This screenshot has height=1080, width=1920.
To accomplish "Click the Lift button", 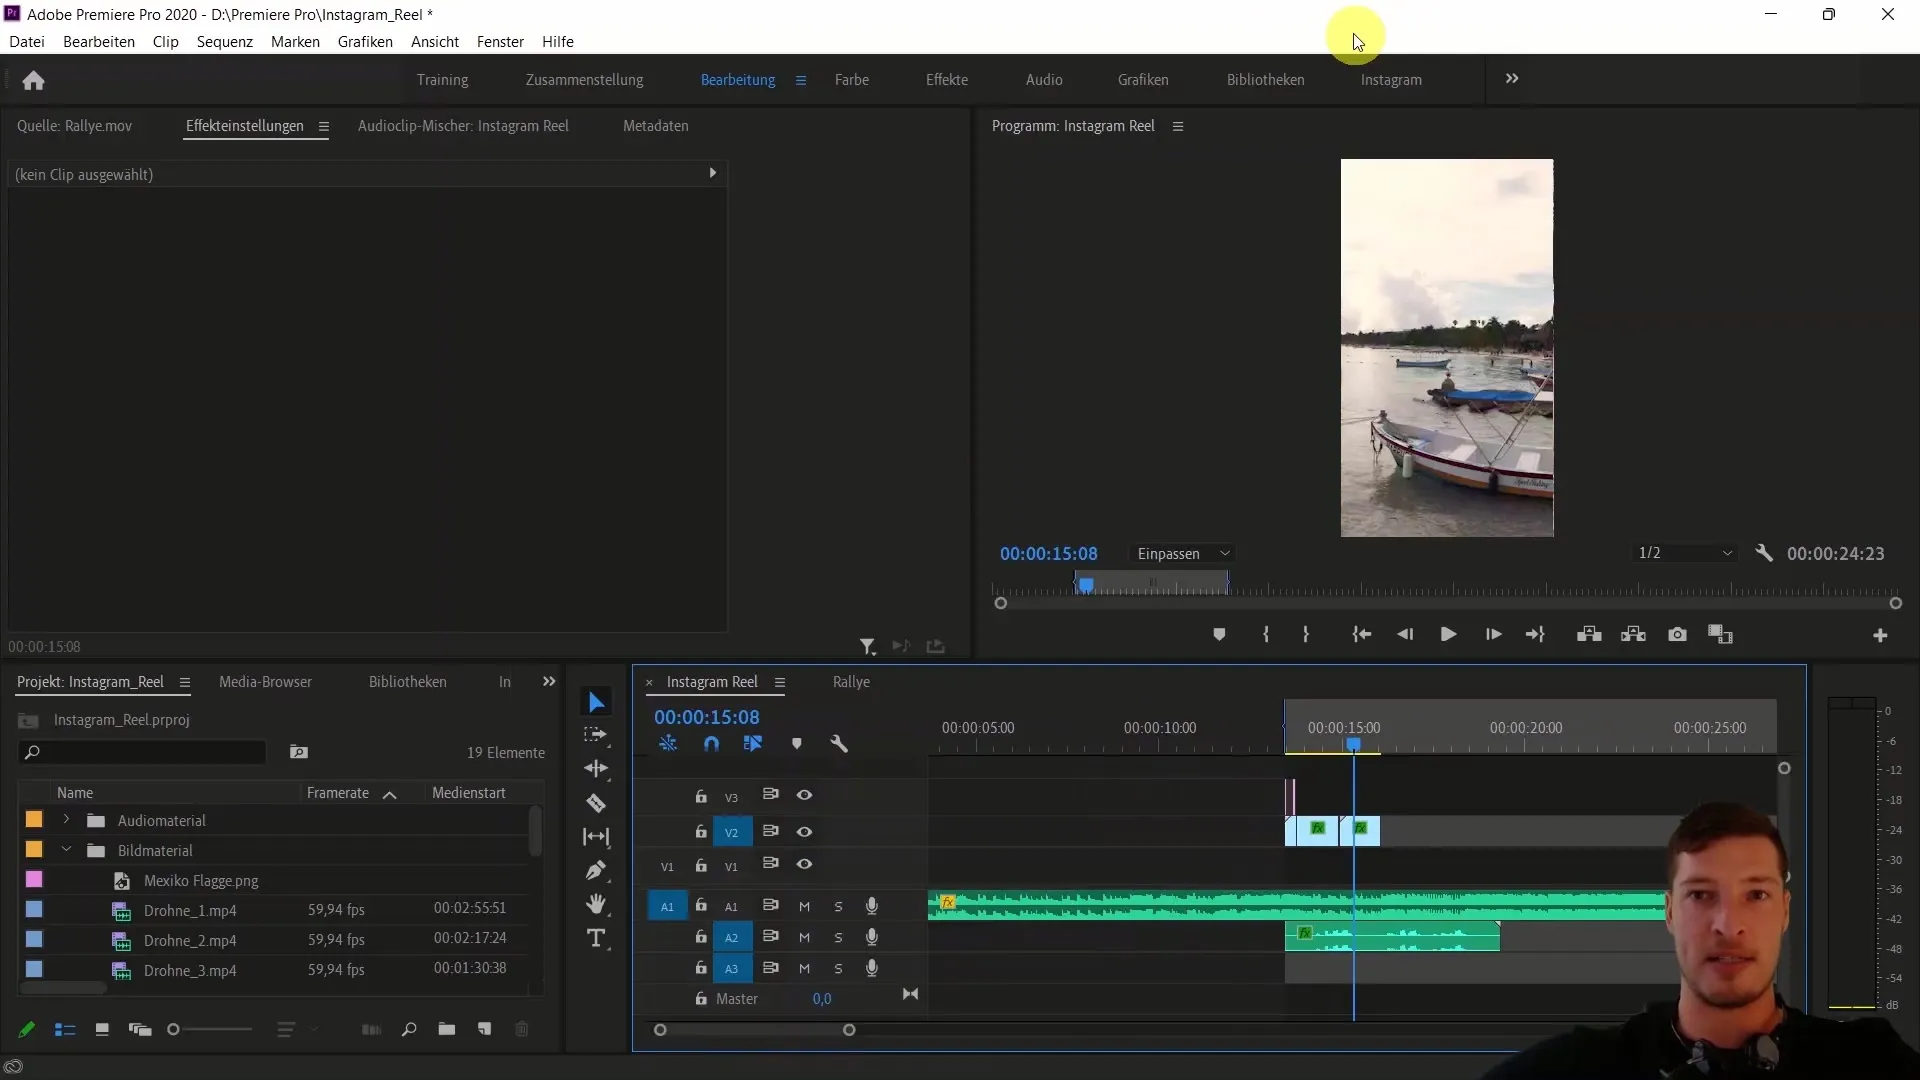I will click(1589, 634).
